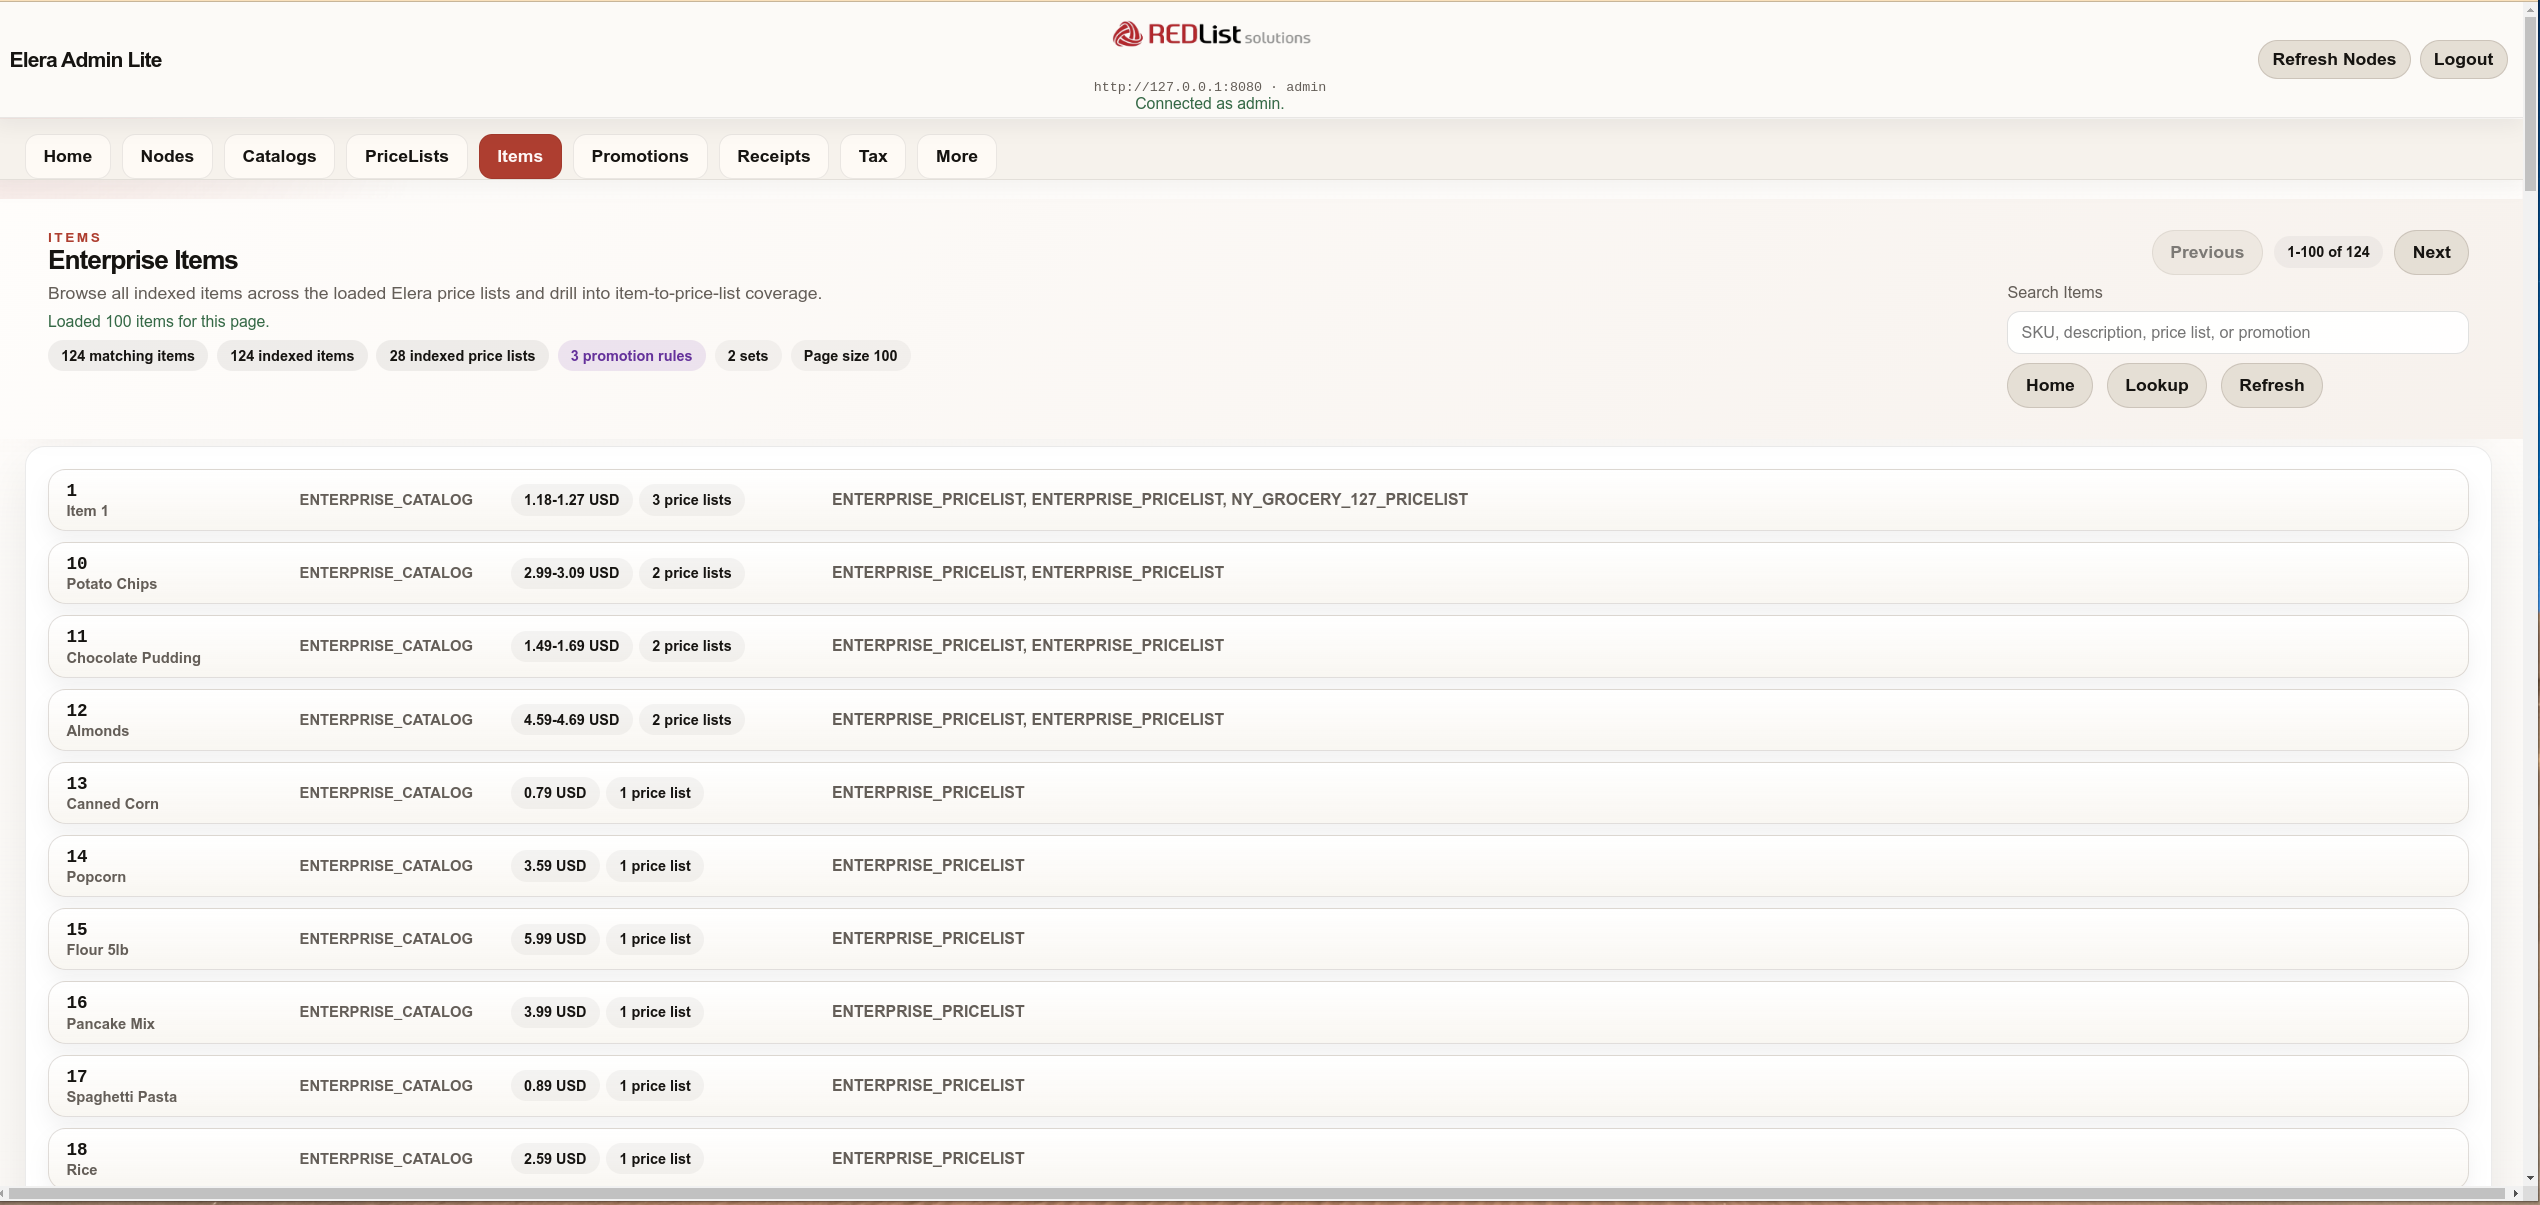
Task: Click ENTERPRISE_CATALOG in the Almonds row
Action: (x=386, y=720)
